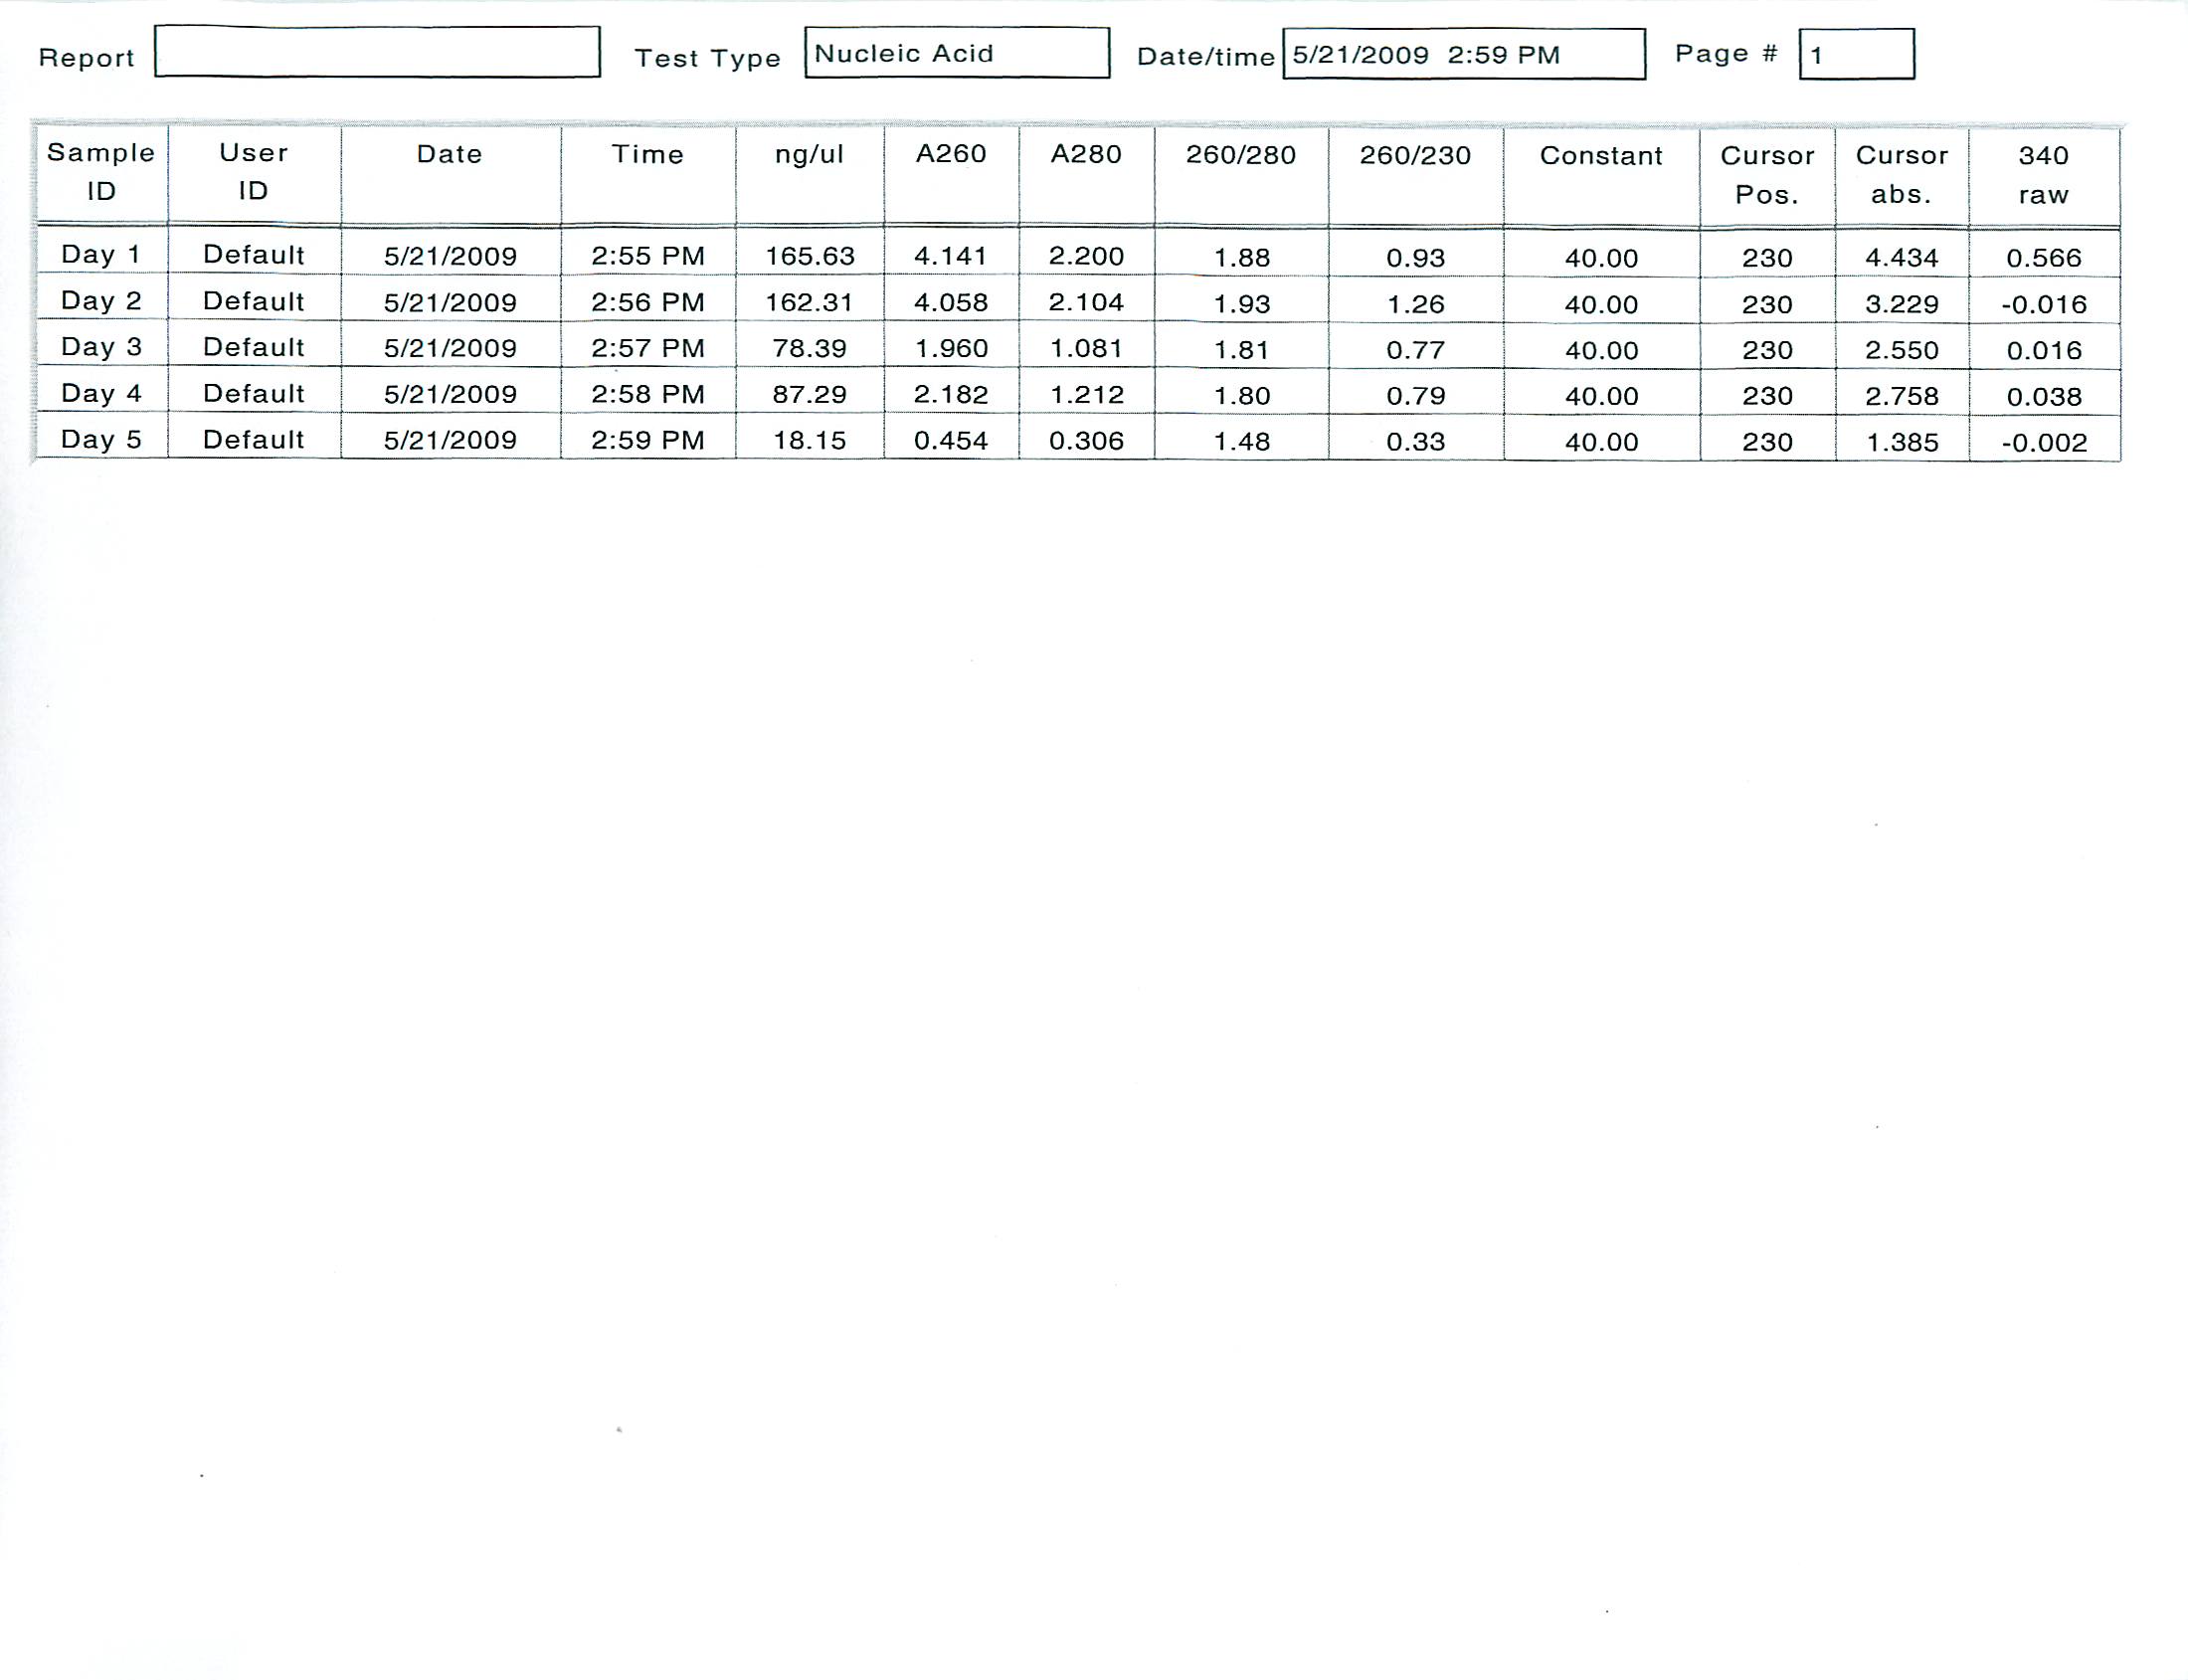
Task: Click the Cursor abs. value 2.550
Action: coord(1902,350)
